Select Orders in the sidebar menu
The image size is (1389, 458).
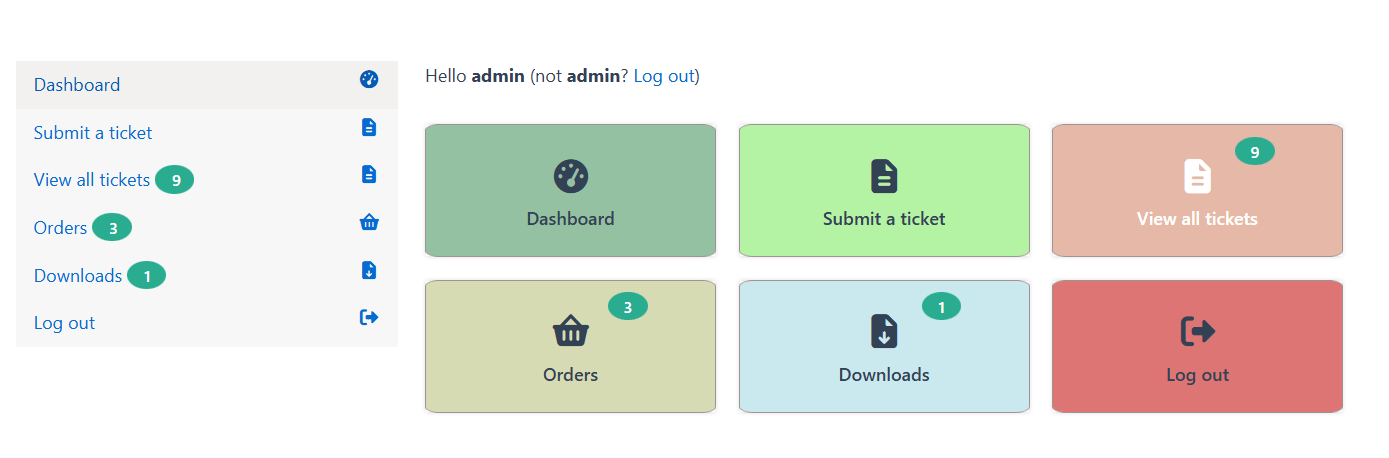(60, 228)
